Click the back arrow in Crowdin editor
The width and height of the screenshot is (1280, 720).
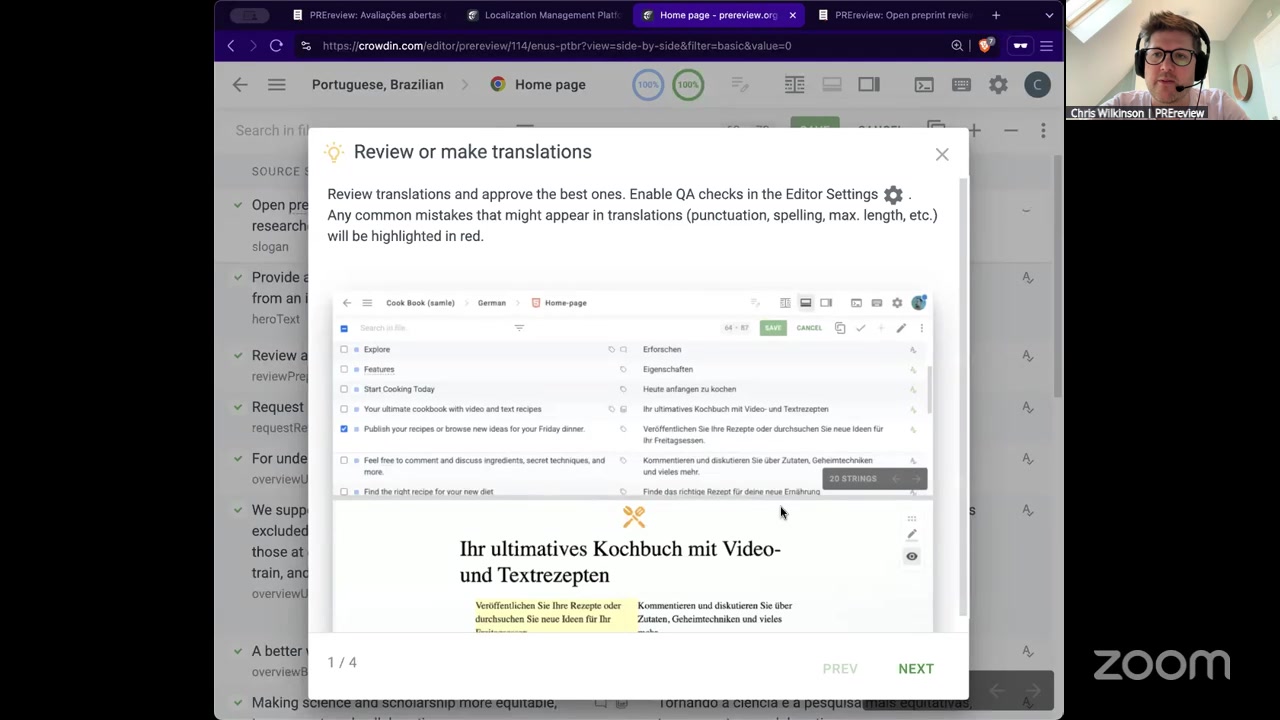[240, 85]
